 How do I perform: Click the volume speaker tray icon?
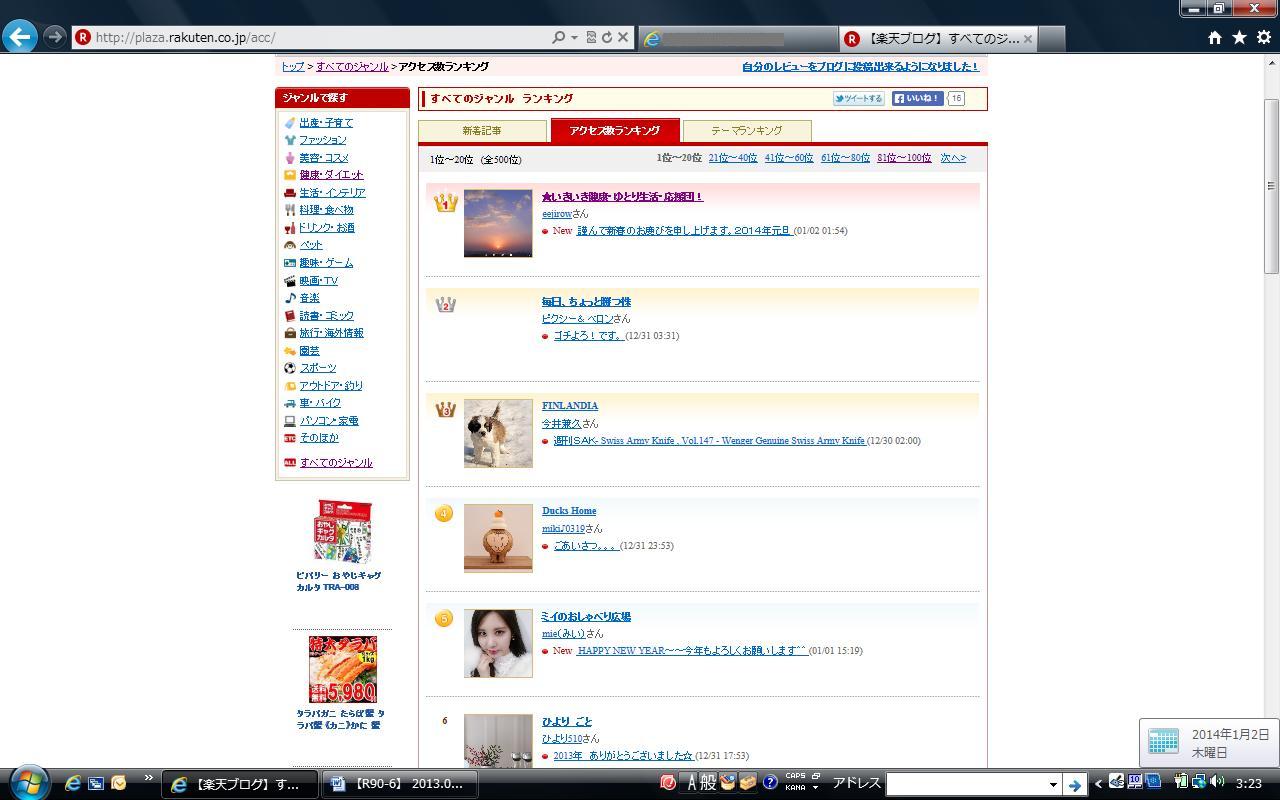click(x=1217, y=782)
